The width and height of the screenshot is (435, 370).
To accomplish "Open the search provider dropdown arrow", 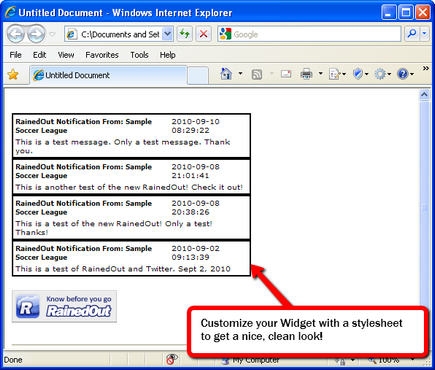I will pos(424,34).
